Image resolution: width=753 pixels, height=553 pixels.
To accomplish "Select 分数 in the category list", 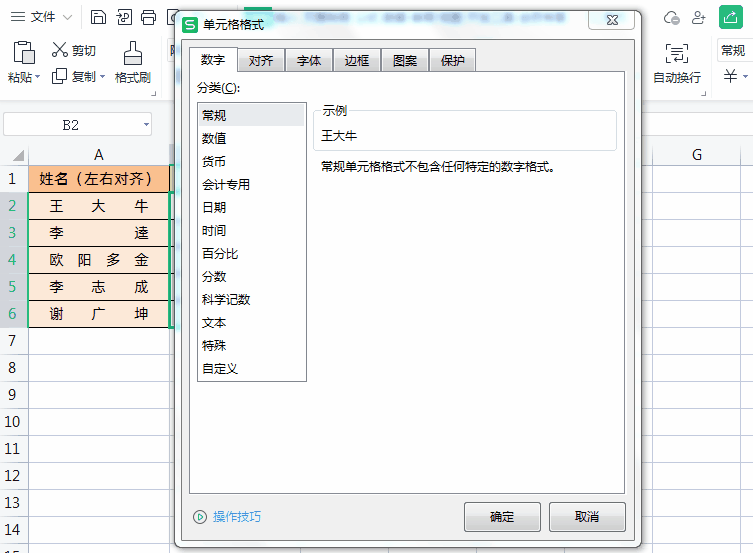I will 251,276.
